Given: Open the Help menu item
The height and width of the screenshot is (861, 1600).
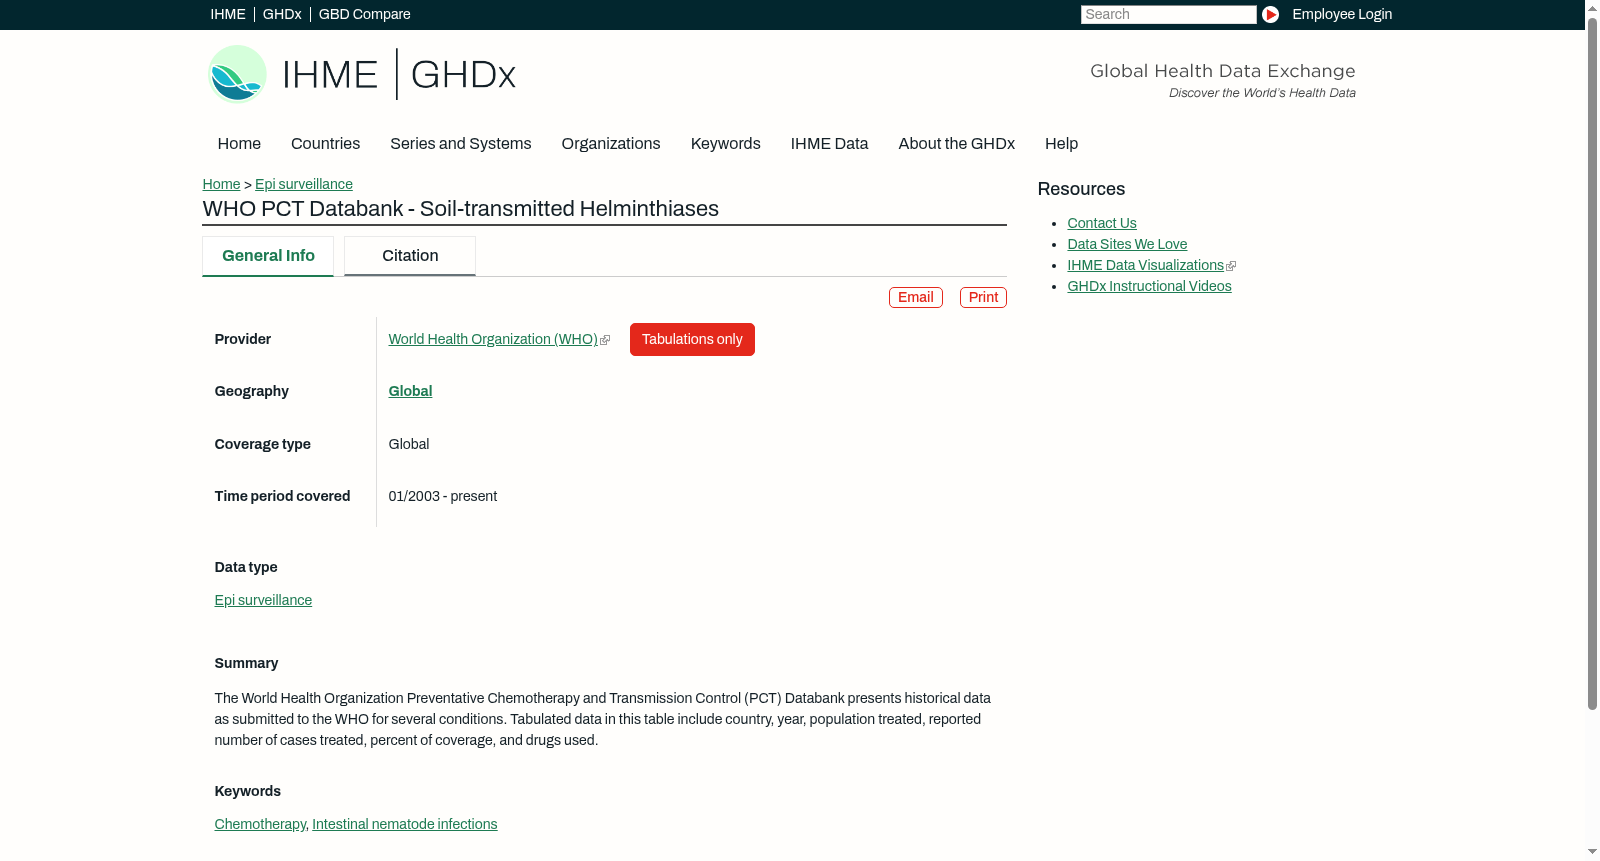Looking at the screenshot, I should [x=1062, y=144].
